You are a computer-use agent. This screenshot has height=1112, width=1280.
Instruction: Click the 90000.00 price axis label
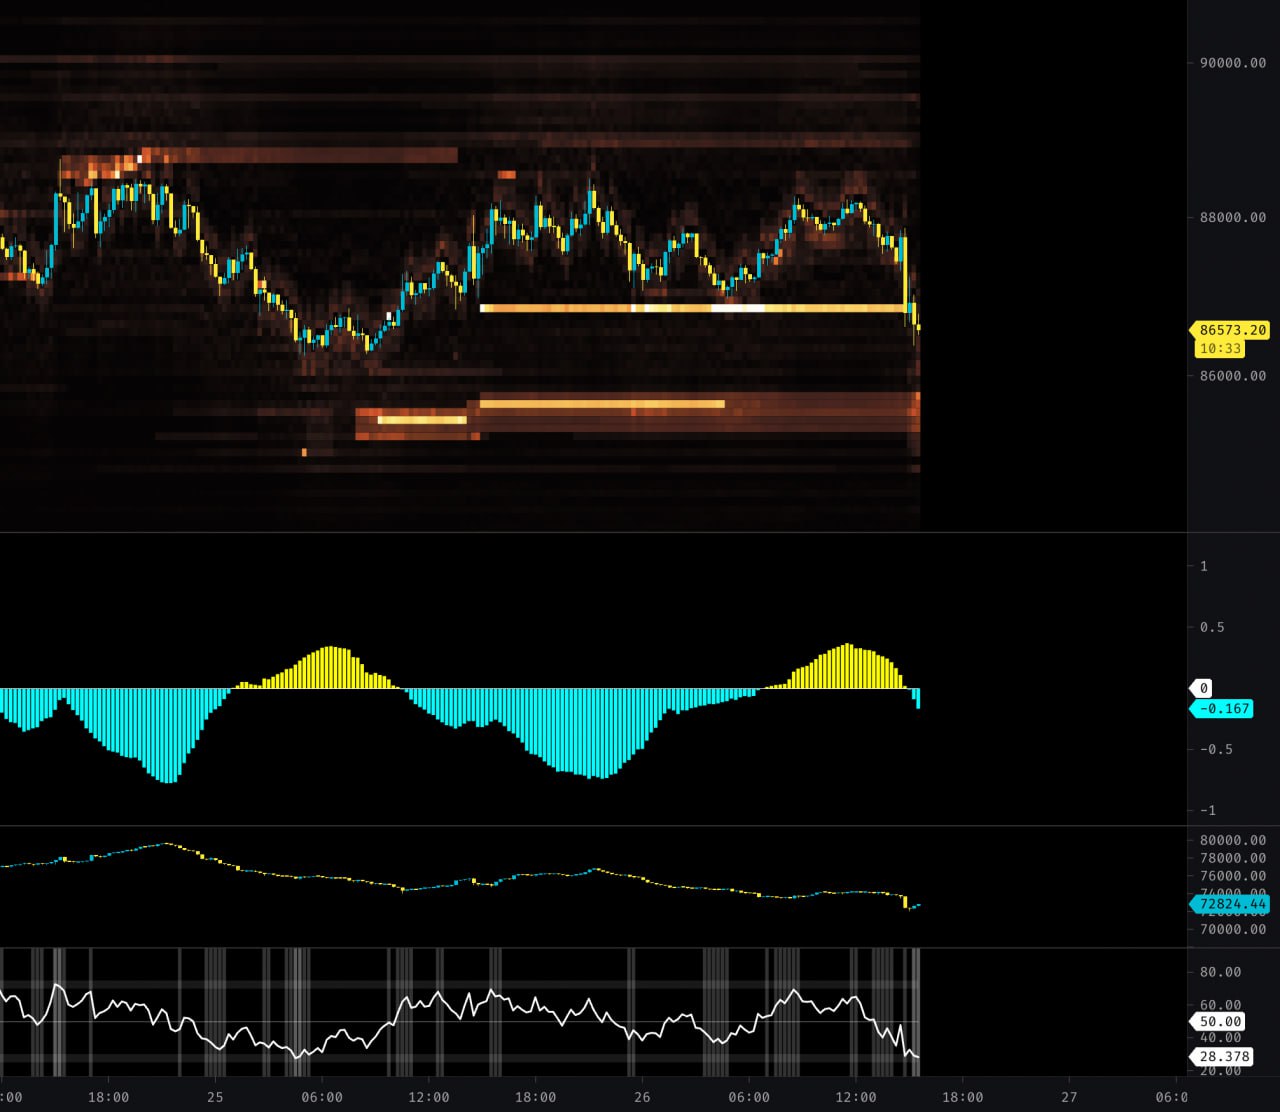(1232, 62)
